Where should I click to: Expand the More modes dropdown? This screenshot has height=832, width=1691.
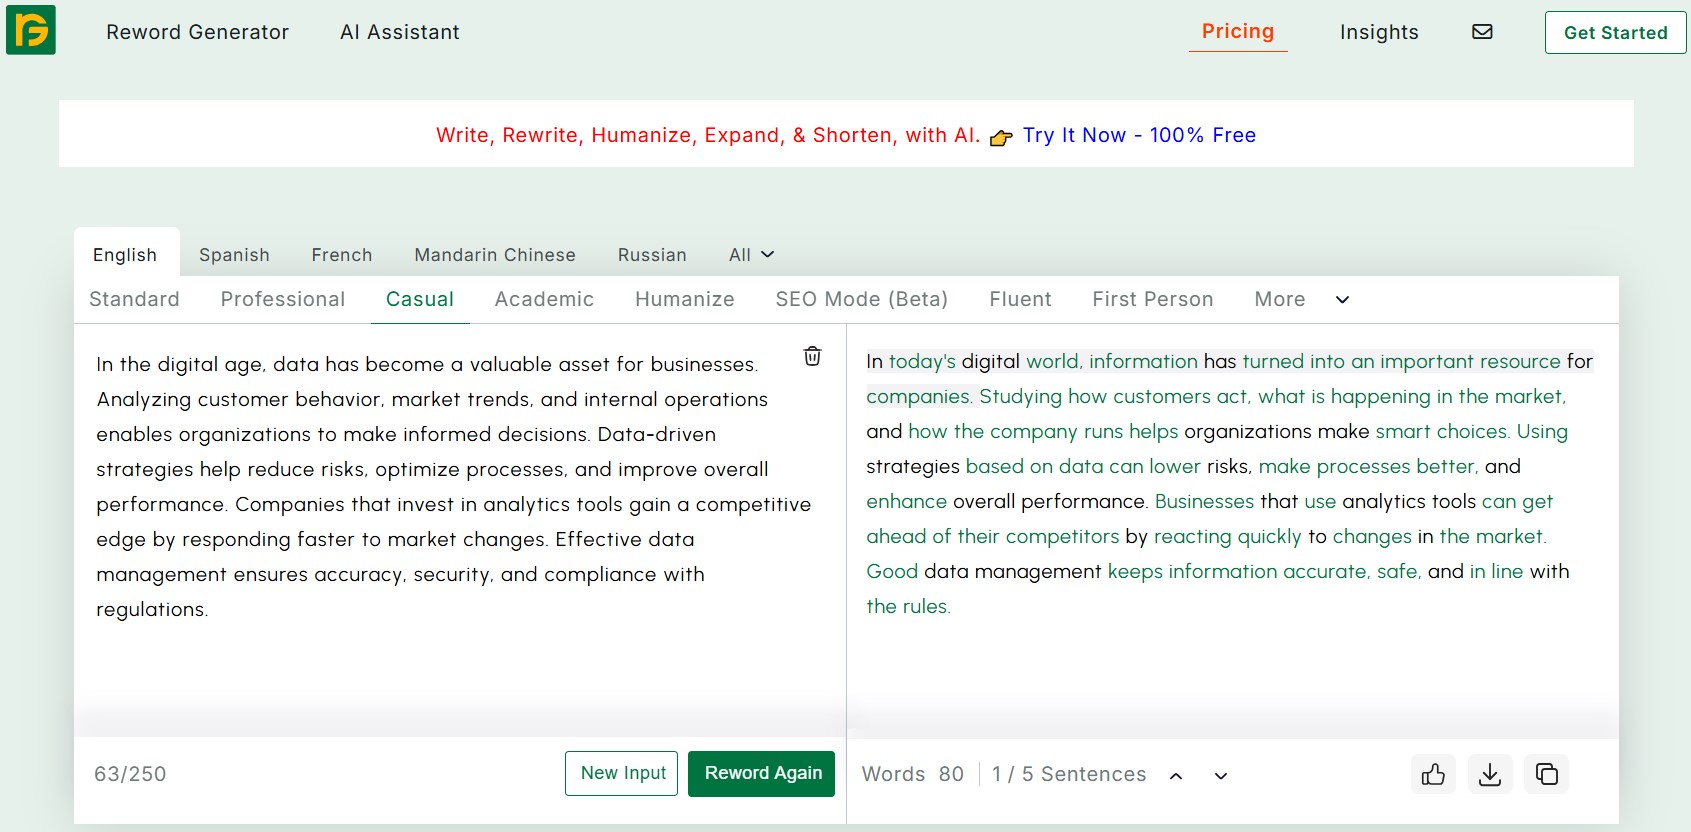(x=1342, y=299)
